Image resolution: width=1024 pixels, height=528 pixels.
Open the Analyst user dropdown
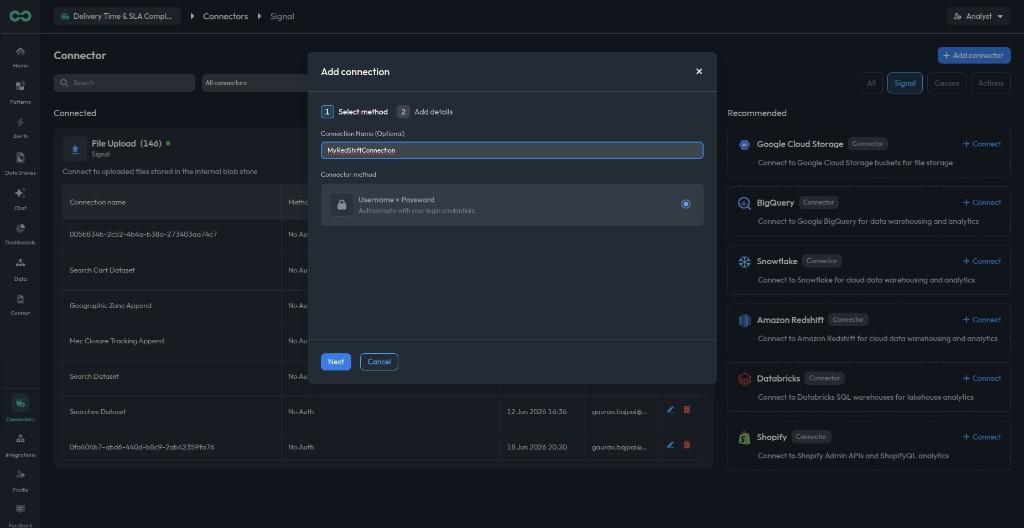[x=978, y=16]
